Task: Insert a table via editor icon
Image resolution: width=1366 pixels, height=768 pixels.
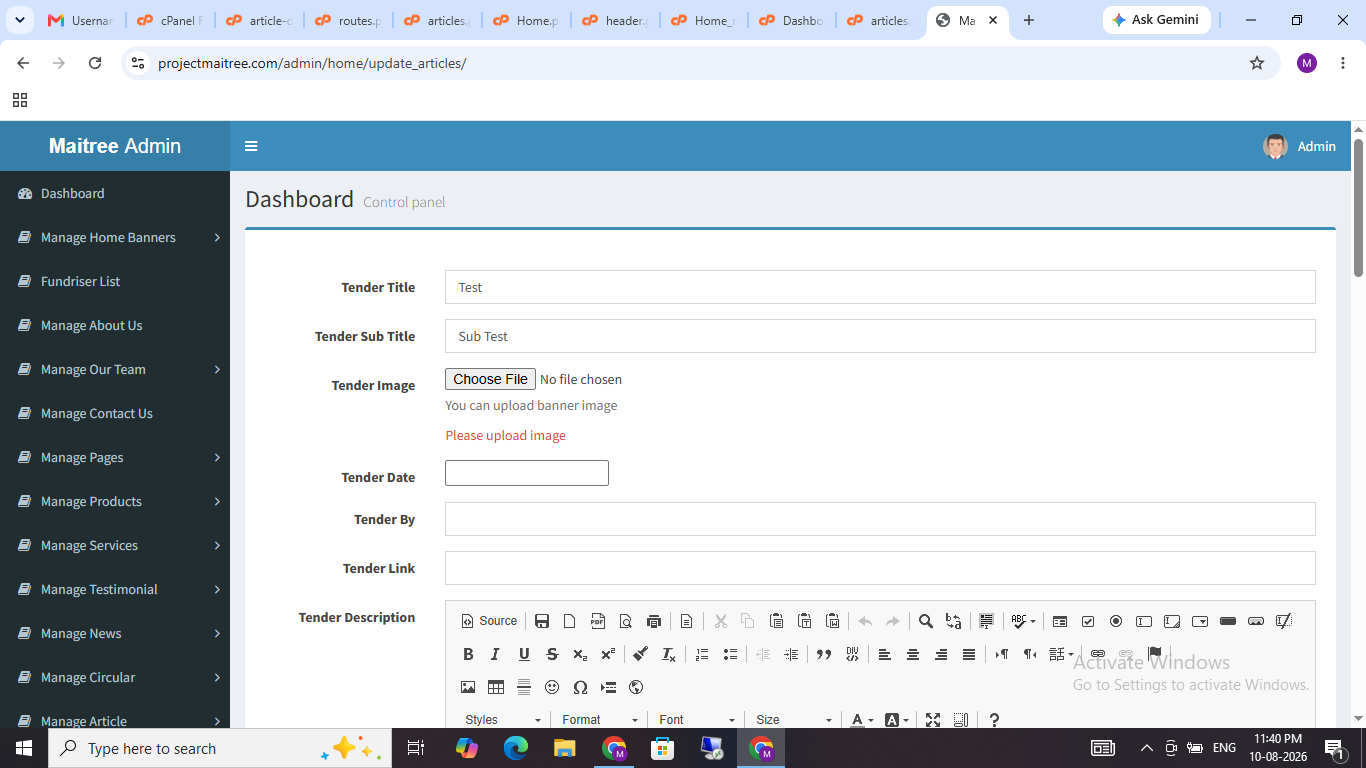Action: pyautogui.click(x=496, y=687)
